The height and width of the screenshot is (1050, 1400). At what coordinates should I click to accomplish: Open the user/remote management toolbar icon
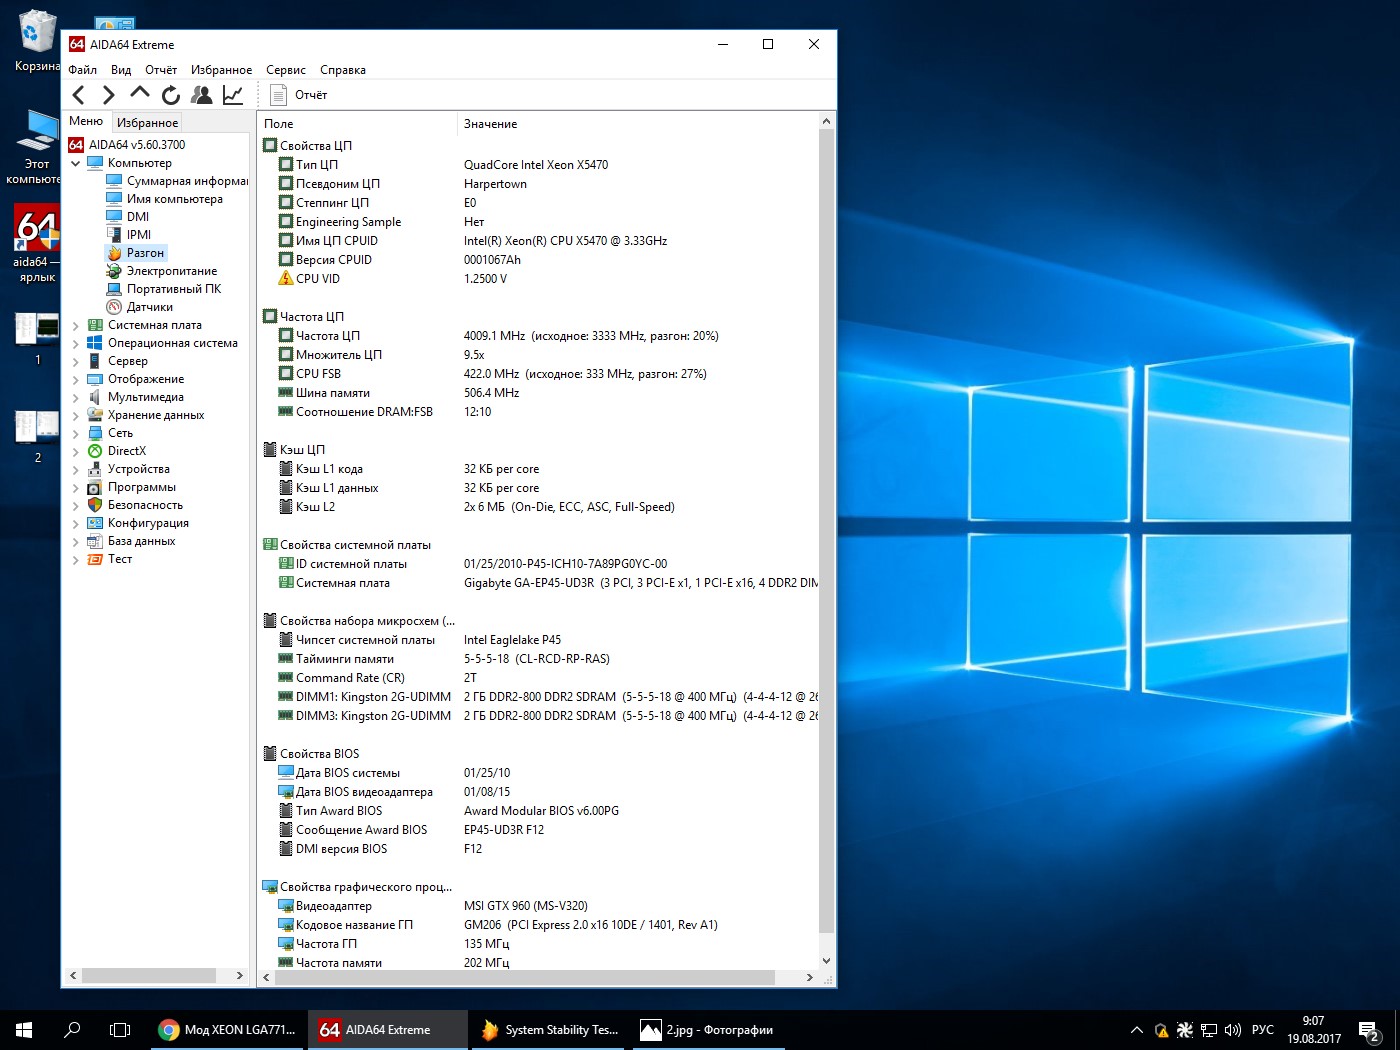[202, 95]
